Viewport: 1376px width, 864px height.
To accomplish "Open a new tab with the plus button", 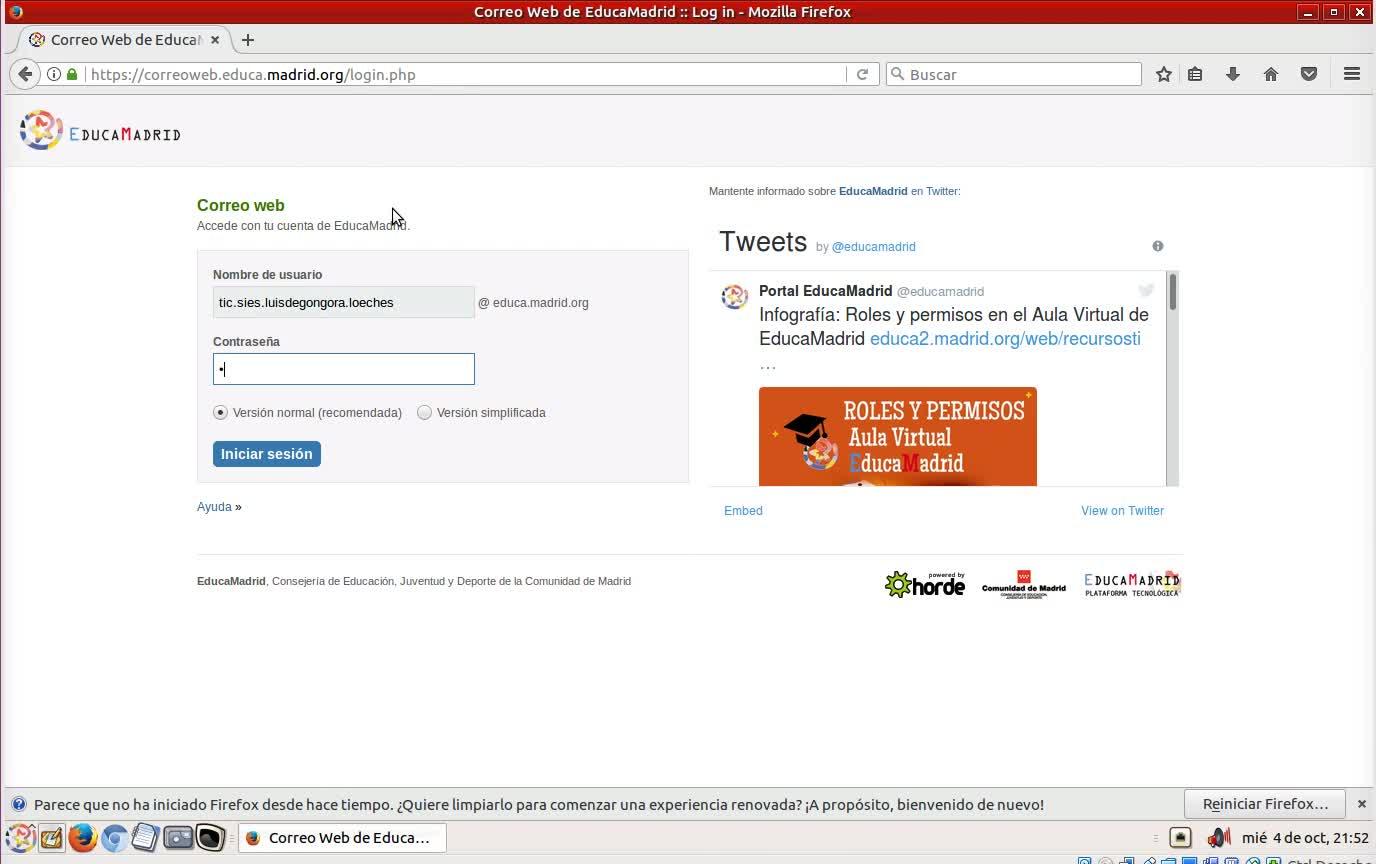I will [248, 40].
